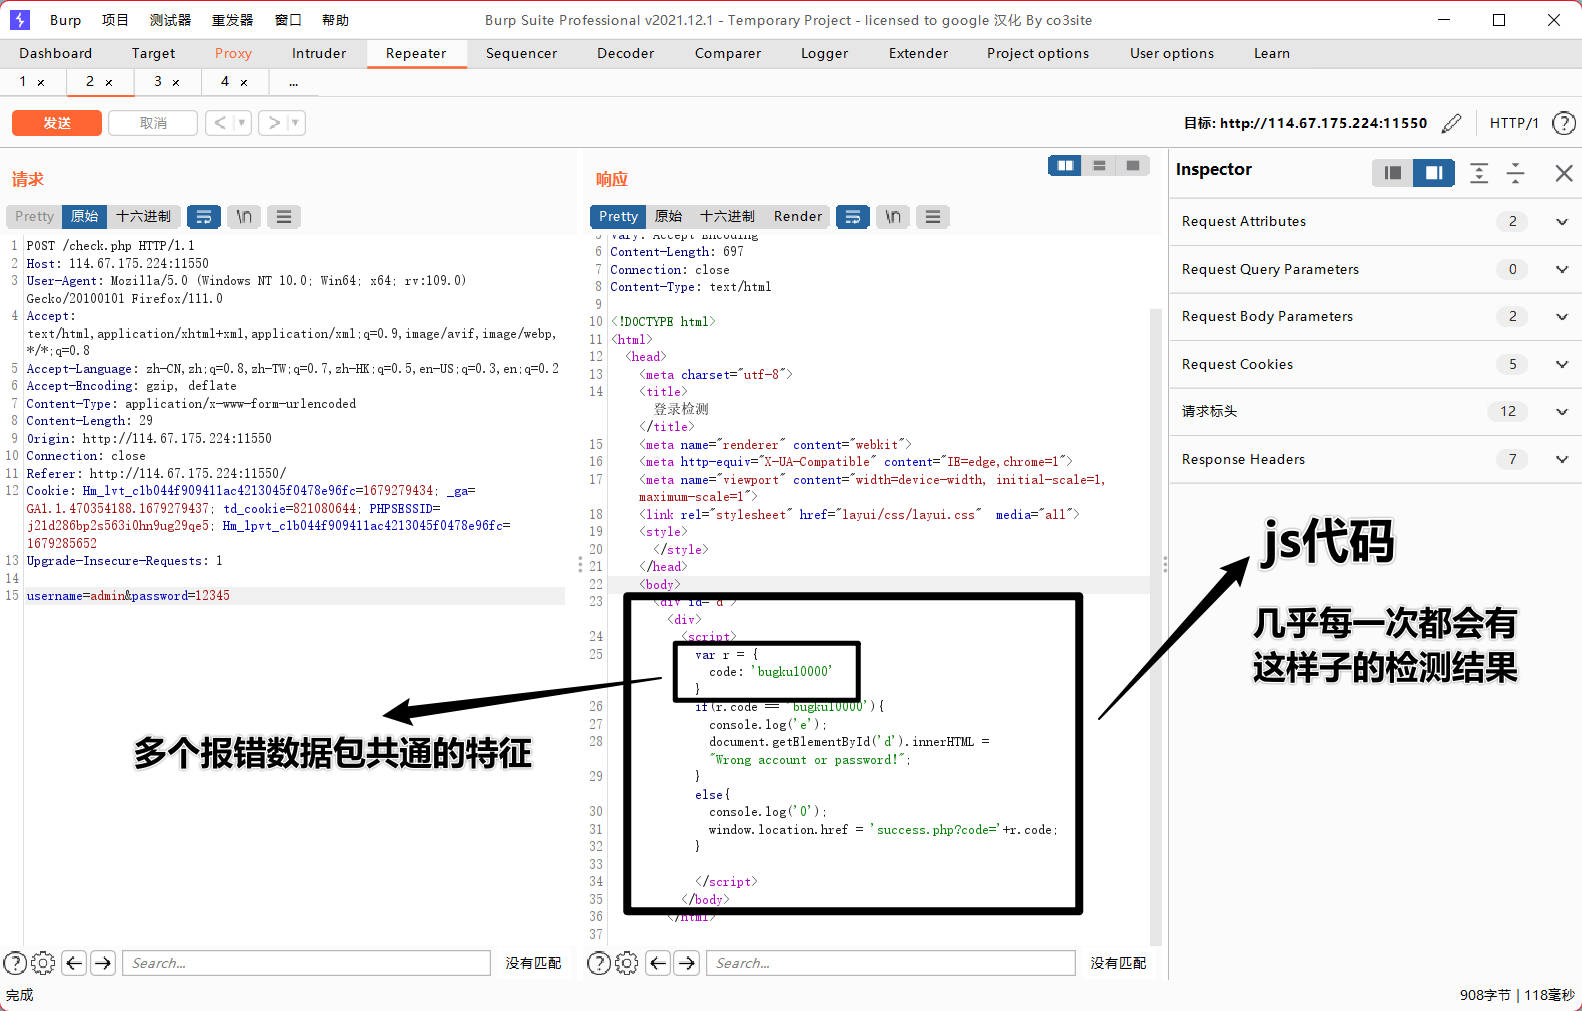Viewport: 1582px width, 1011px height.
Task: Collapse all Inspector sections icon
Action: click(x=1516, y=172)
